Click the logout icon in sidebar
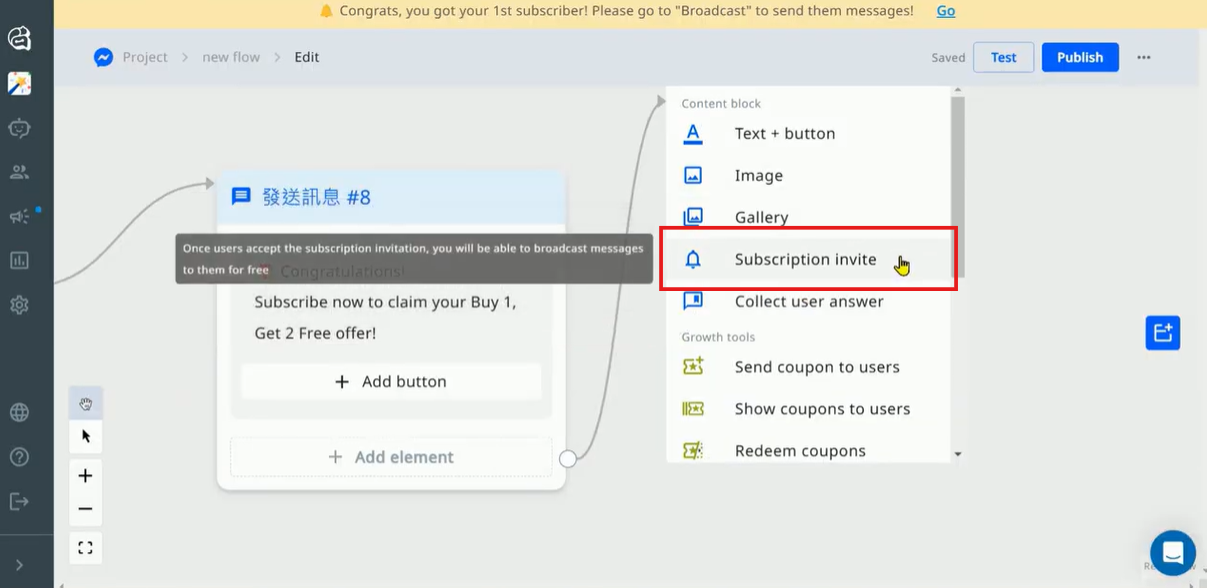 click(19, 500)
